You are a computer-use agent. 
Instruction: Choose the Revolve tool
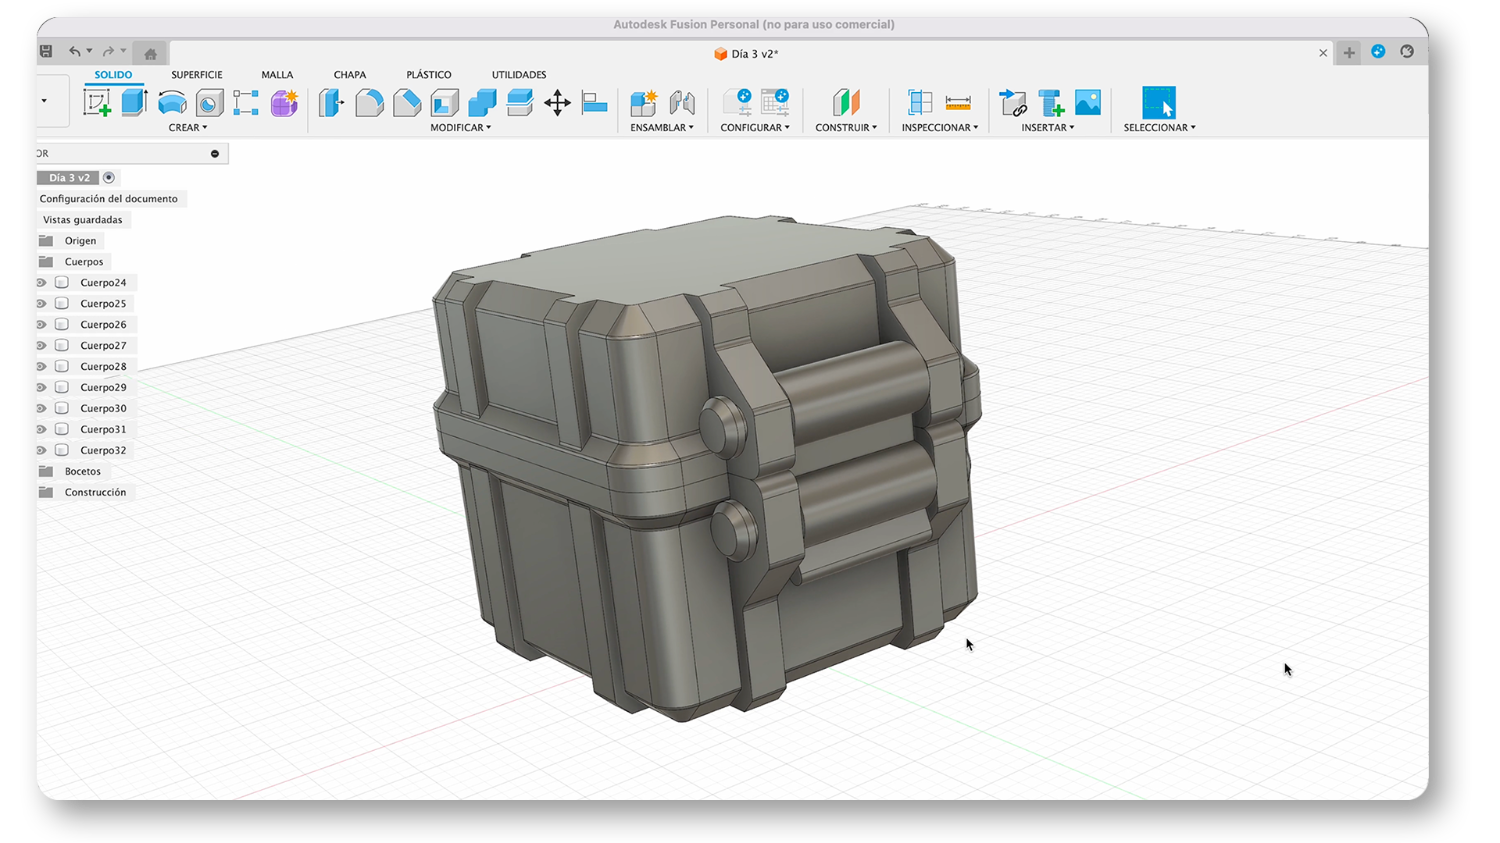172,103
